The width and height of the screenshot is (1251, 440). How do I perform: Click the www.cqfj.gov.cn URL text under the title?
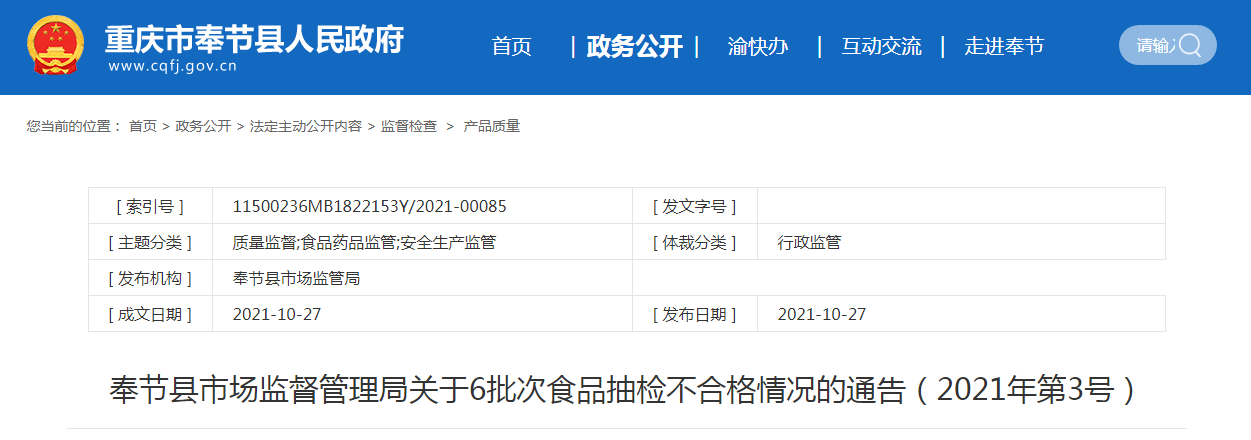(x=172, y=67)
